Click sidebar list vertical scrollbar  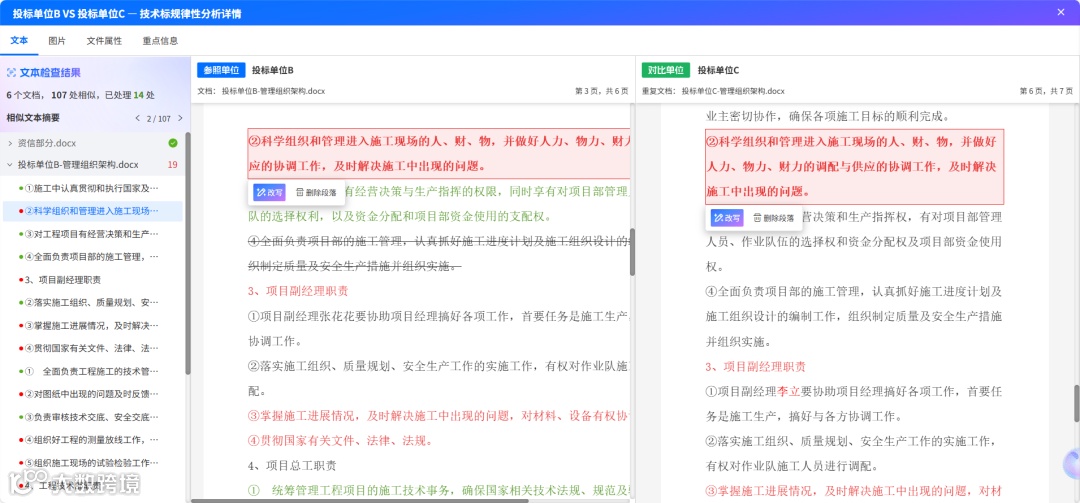click(187, 255)
